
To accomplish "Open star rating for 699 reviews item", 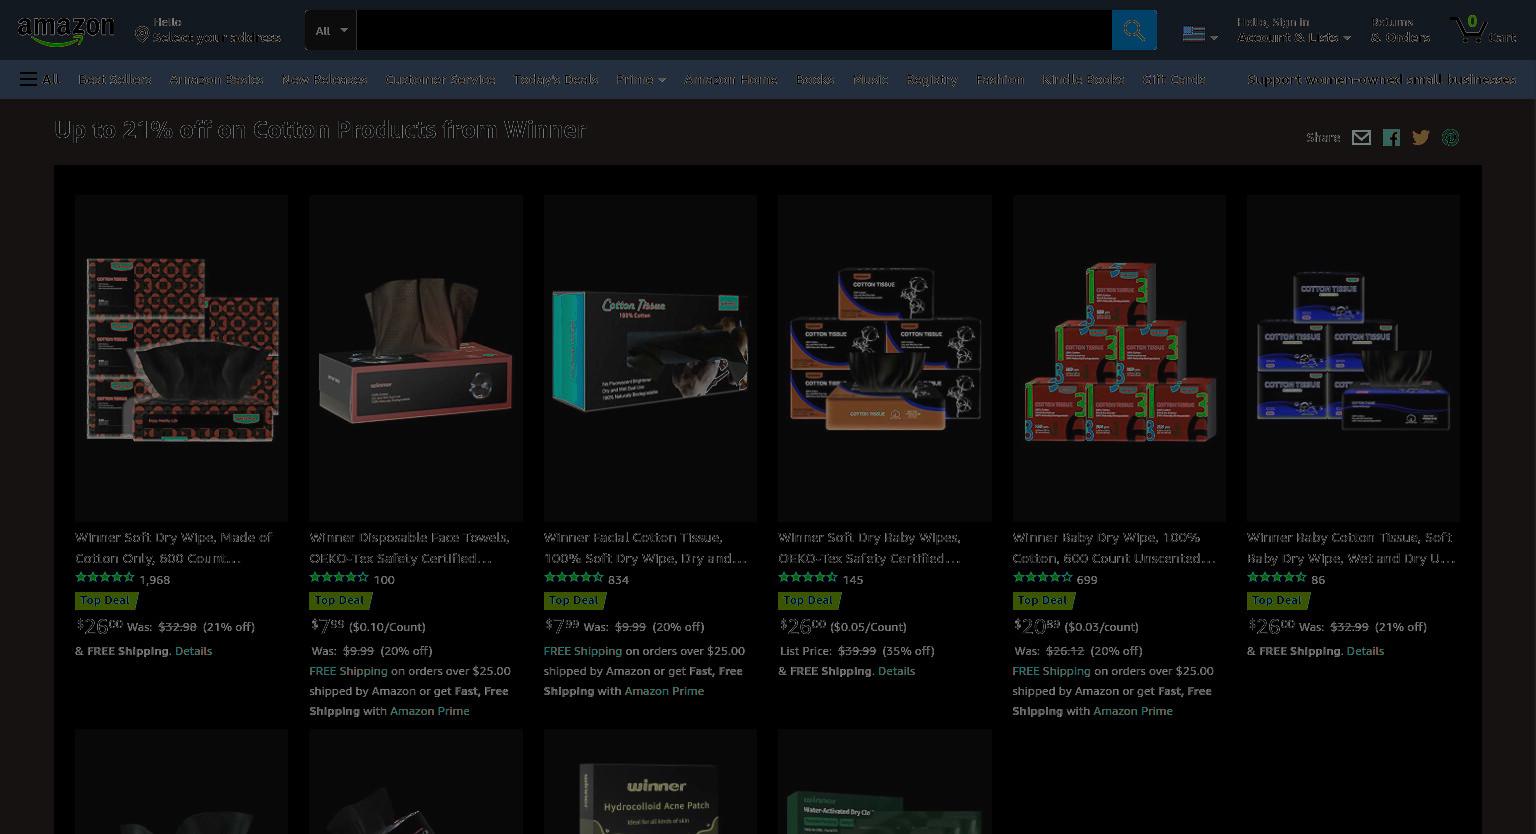I will 1043,578.
